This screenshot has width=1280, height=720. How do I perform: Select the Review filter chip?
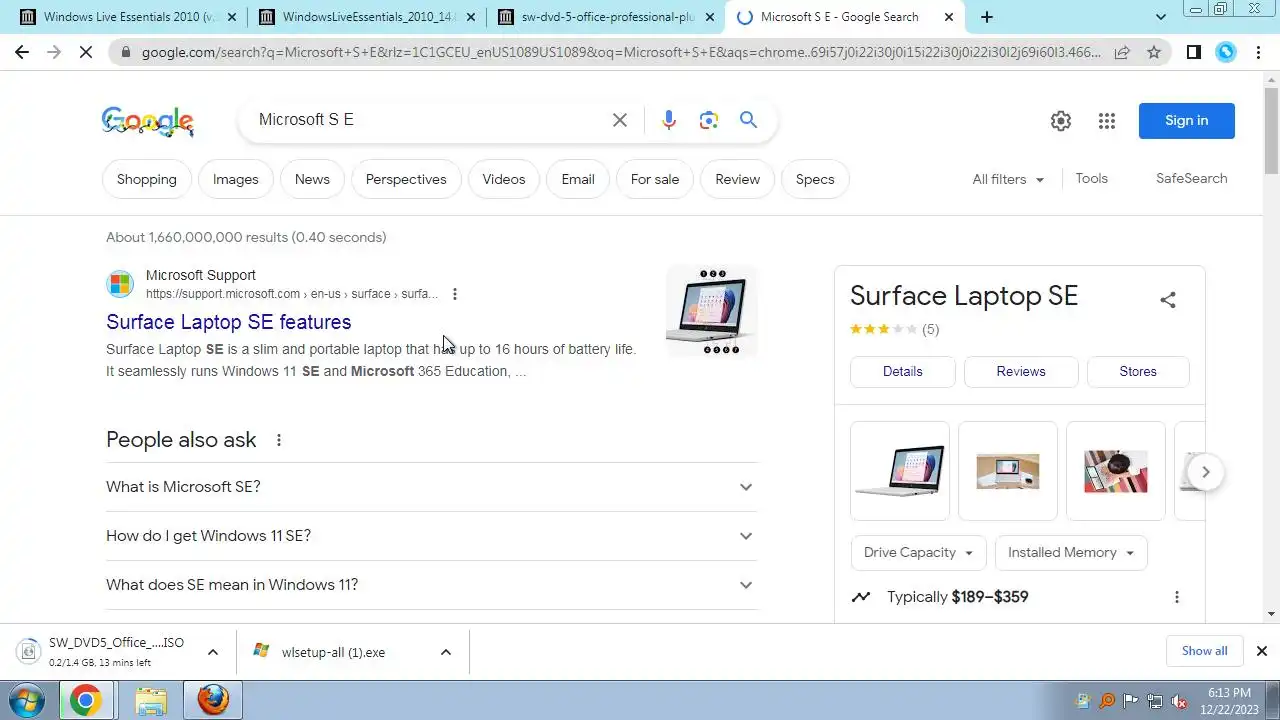click(x=738, y=179)
